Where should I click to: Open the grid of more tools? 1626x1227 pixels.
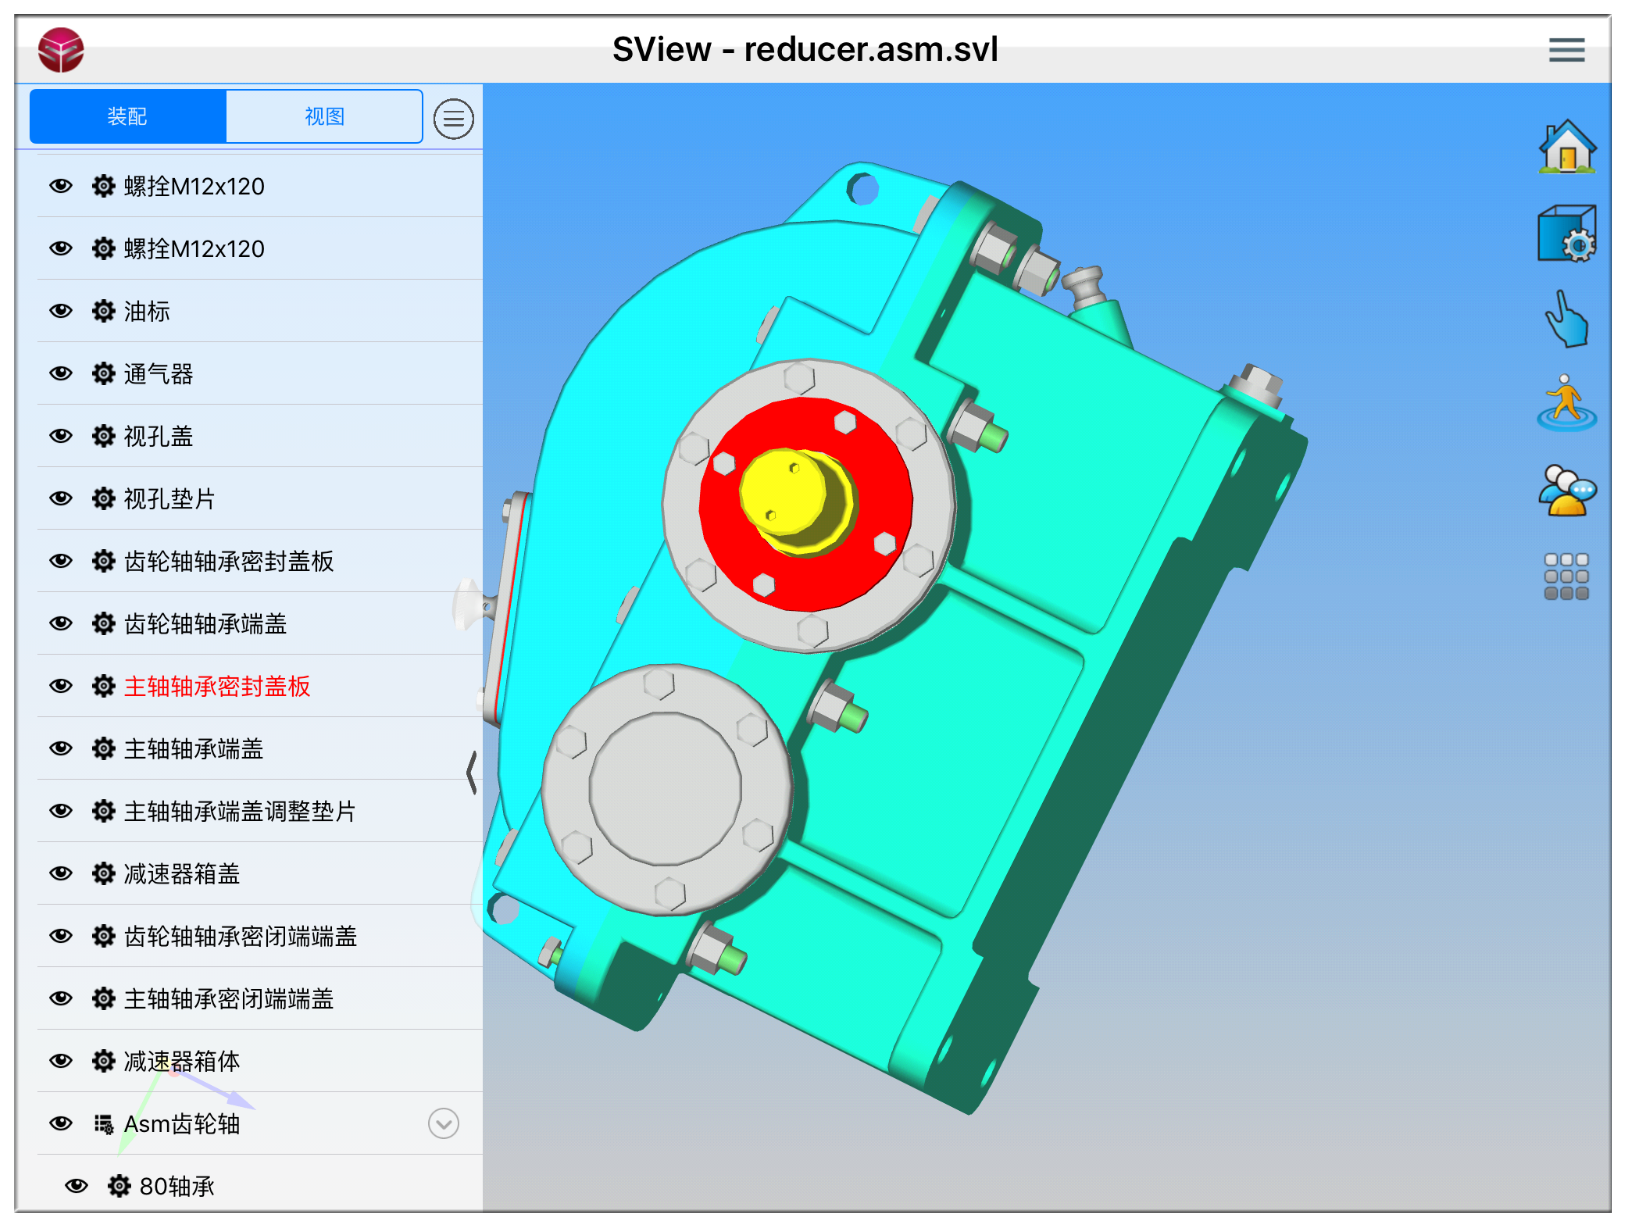pos(1566,576)
